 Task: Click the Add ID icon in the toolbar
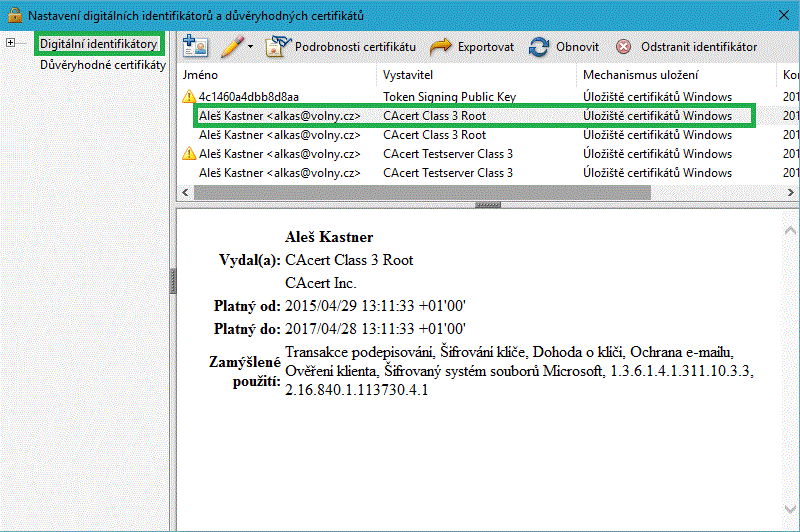click(x=195, y=46)
